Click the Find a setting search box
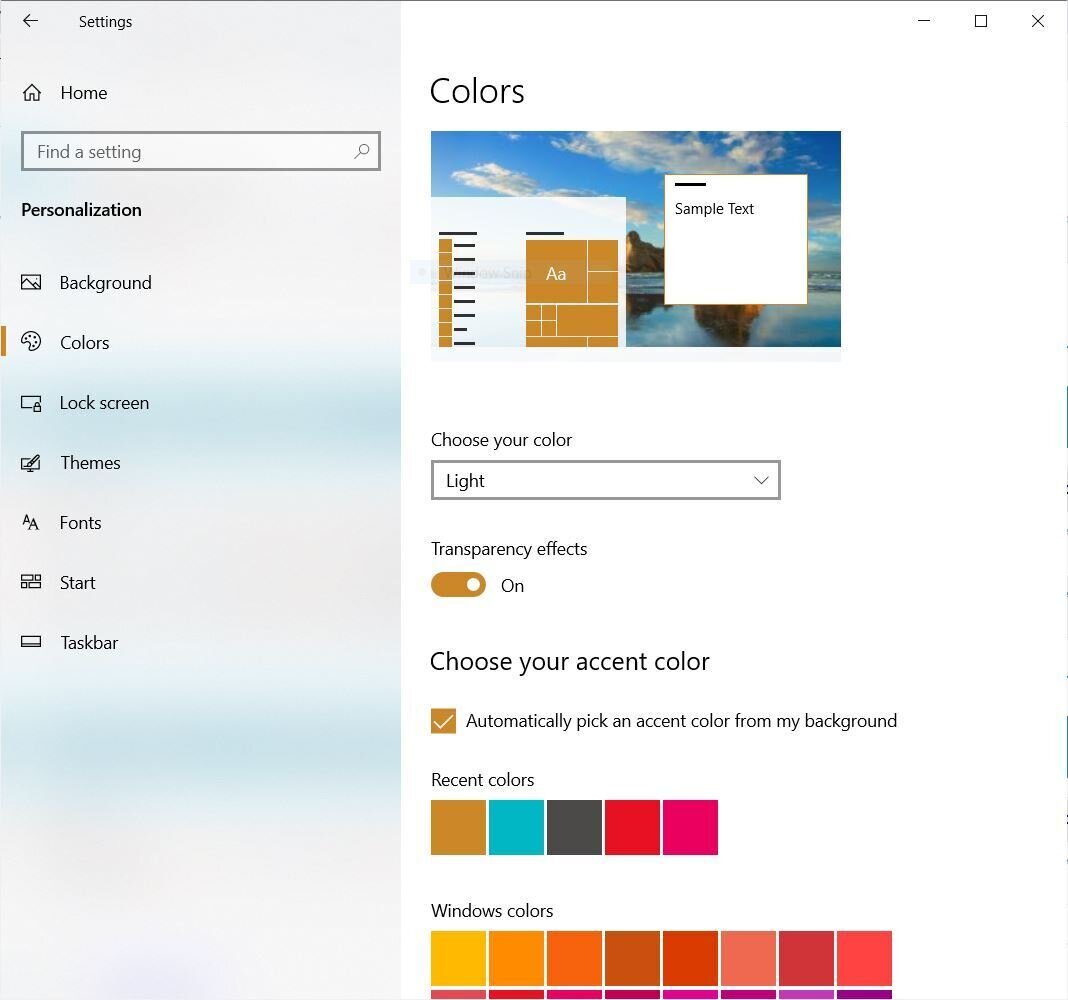 pos(180,151)
